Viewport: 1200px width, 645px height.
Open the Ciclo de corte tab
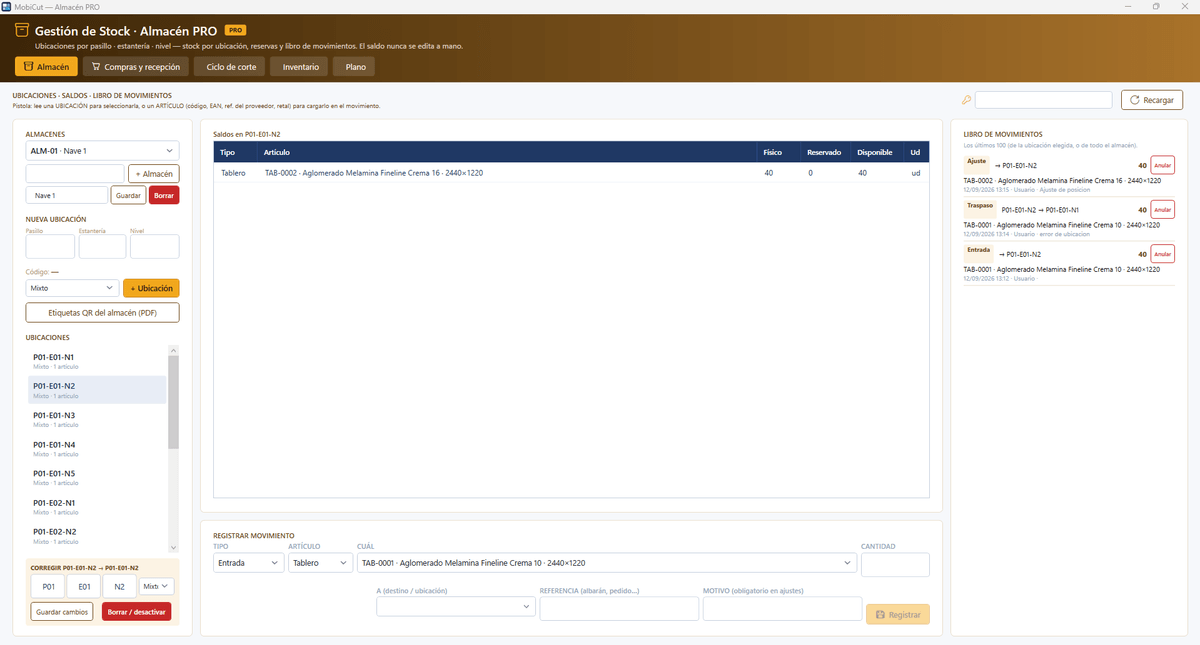click(x=231, y=67)
